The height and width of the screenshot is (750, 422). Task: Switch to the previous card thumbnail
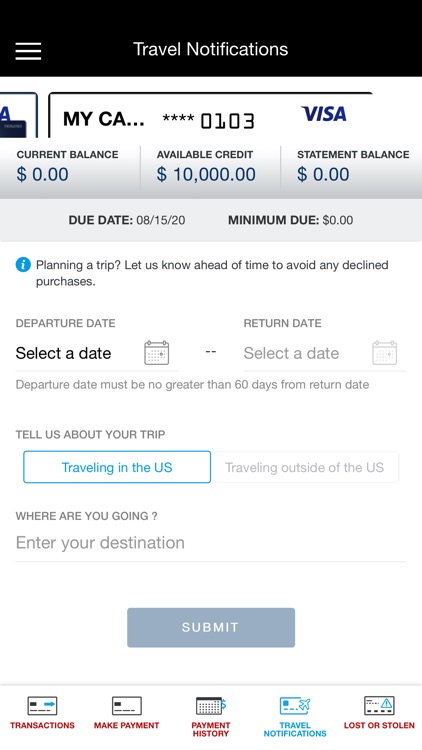18,115
